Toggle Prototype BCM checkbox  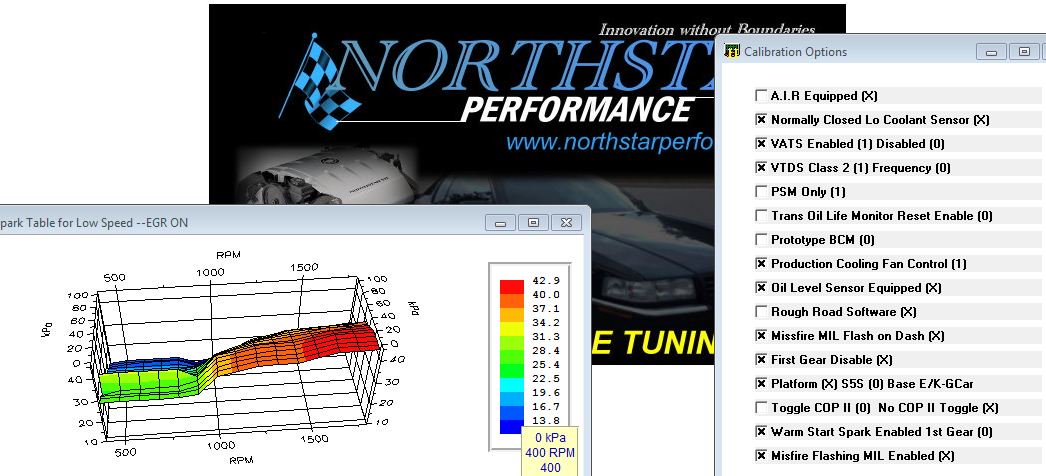pos(761,240)
